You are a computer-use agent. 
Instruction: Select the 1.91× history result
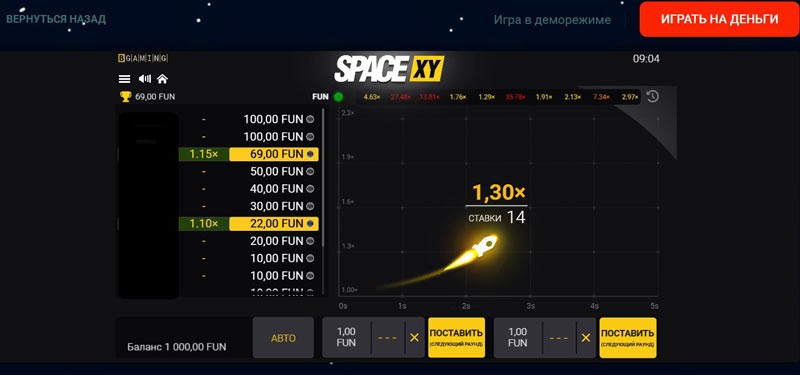[544, 96]
